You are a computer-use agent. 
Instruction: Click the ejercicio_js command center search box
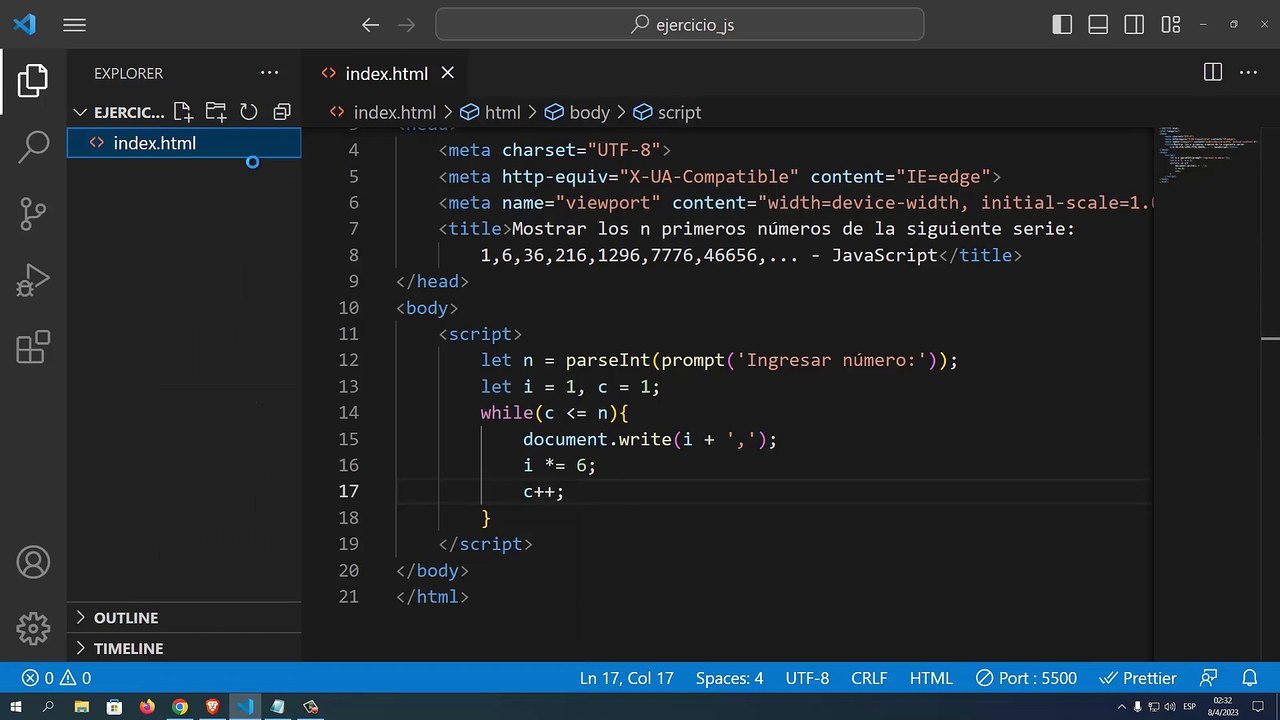[x=680, y=25]
